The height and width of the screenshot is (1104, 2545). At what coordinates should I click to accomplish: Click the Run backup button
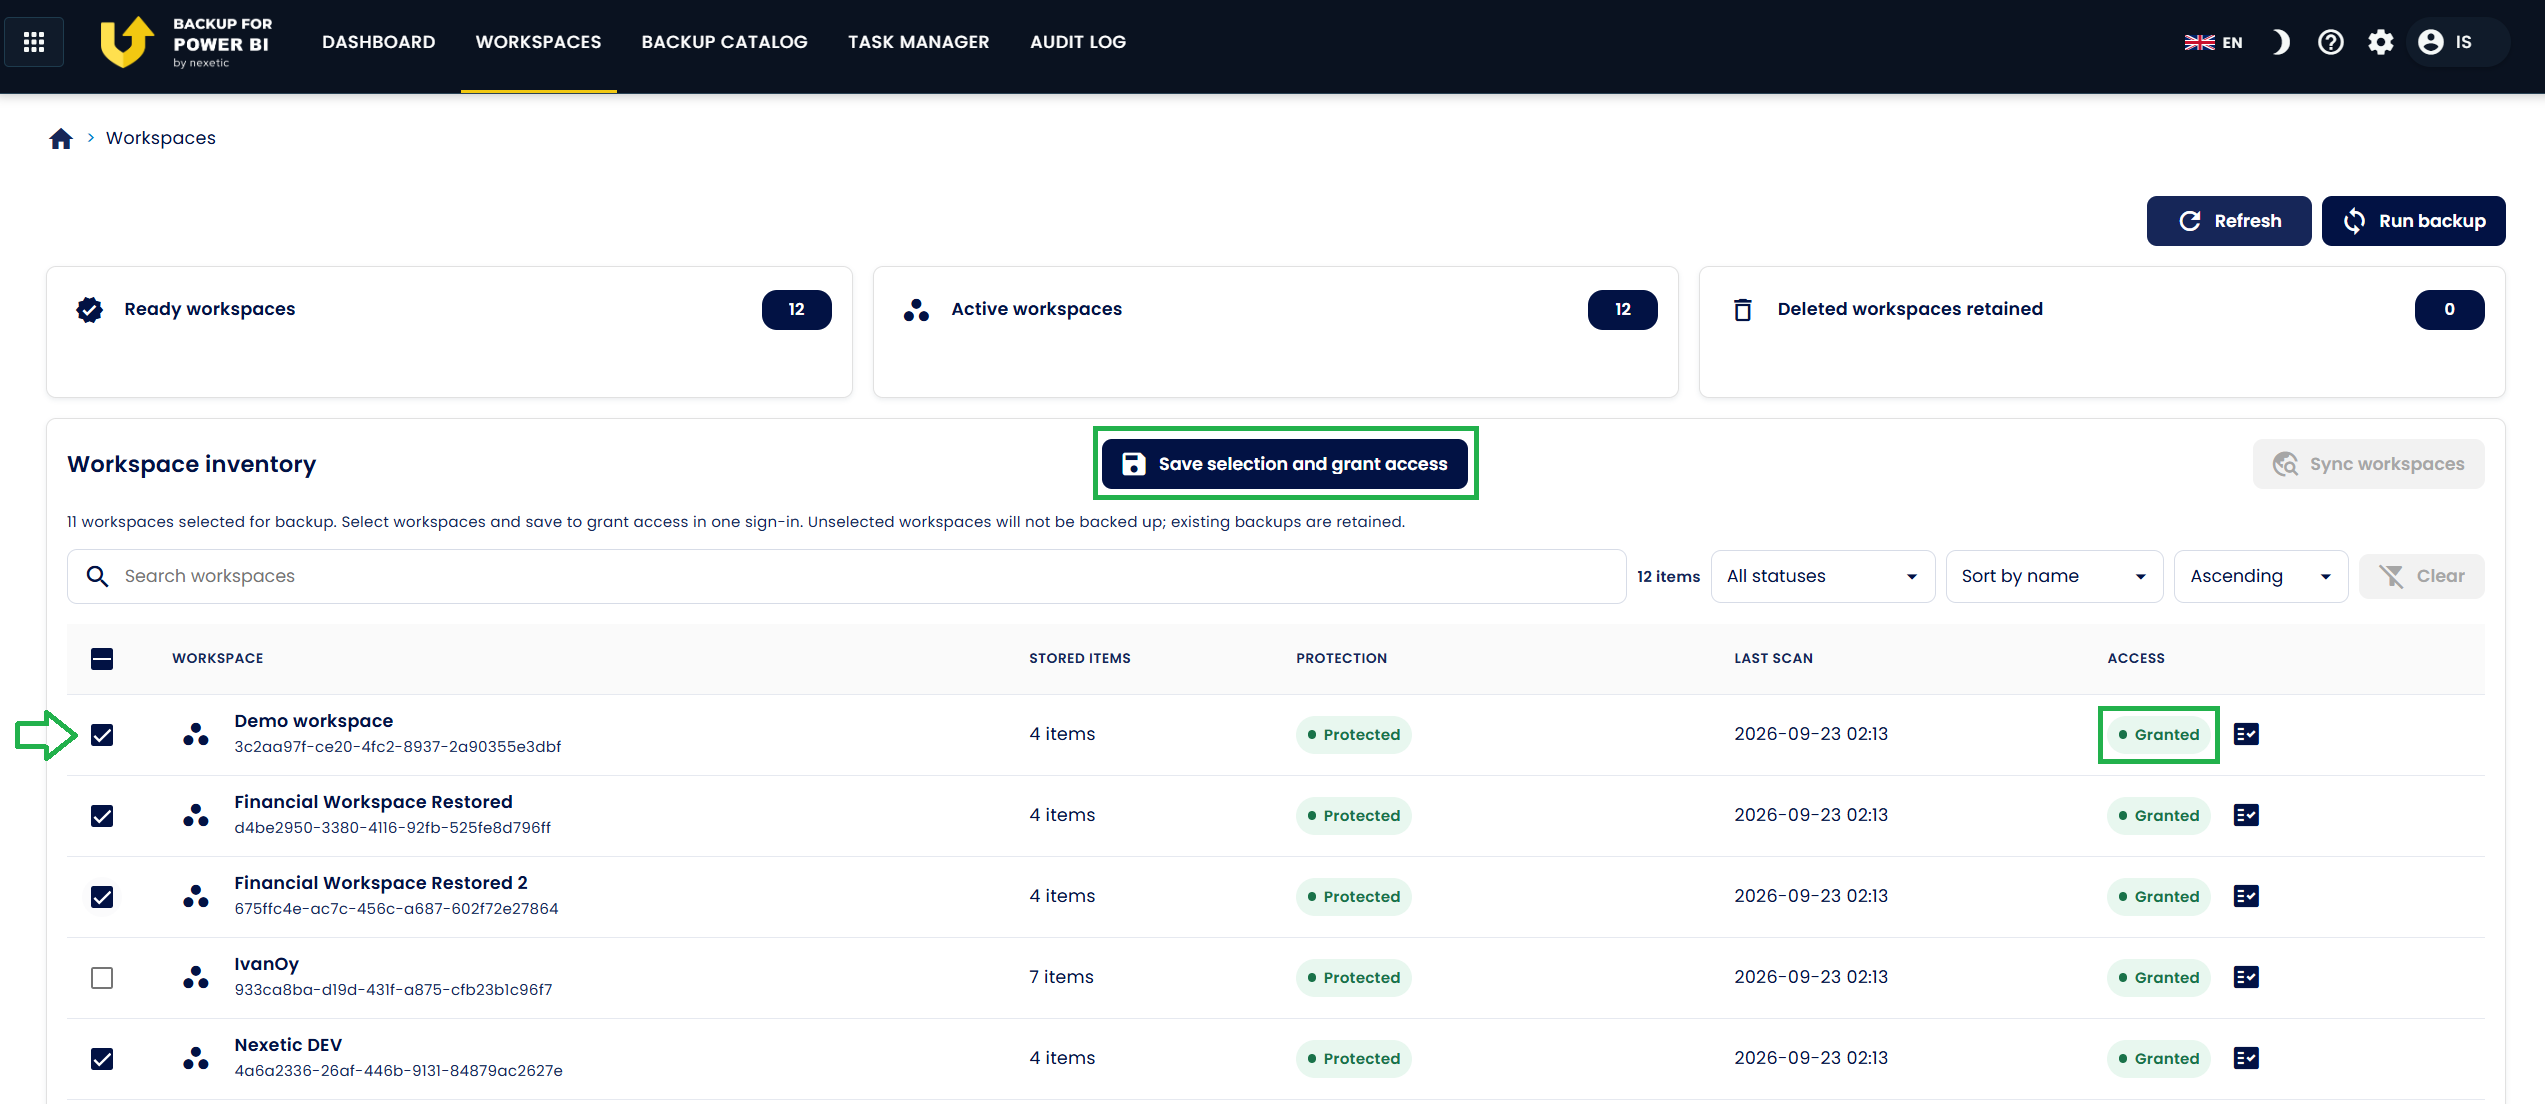tap(2413, 221)
